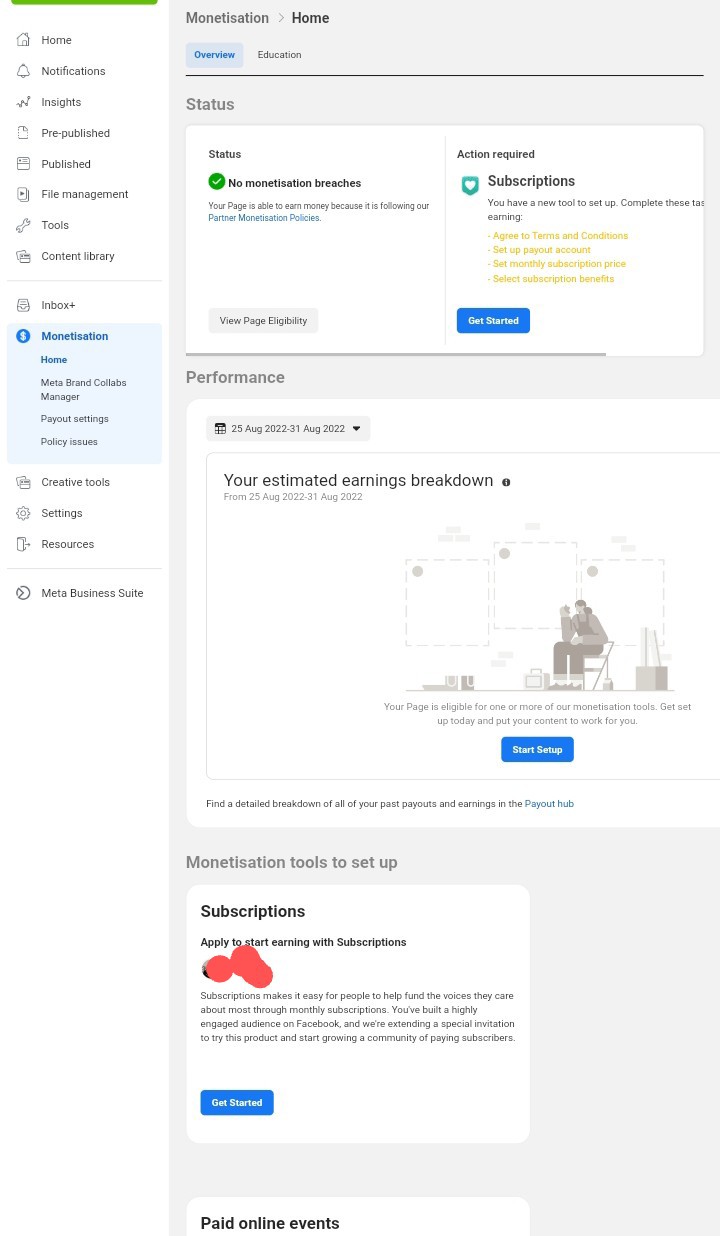
Task: Click Set monthly subscription price step
Action: 557,264
